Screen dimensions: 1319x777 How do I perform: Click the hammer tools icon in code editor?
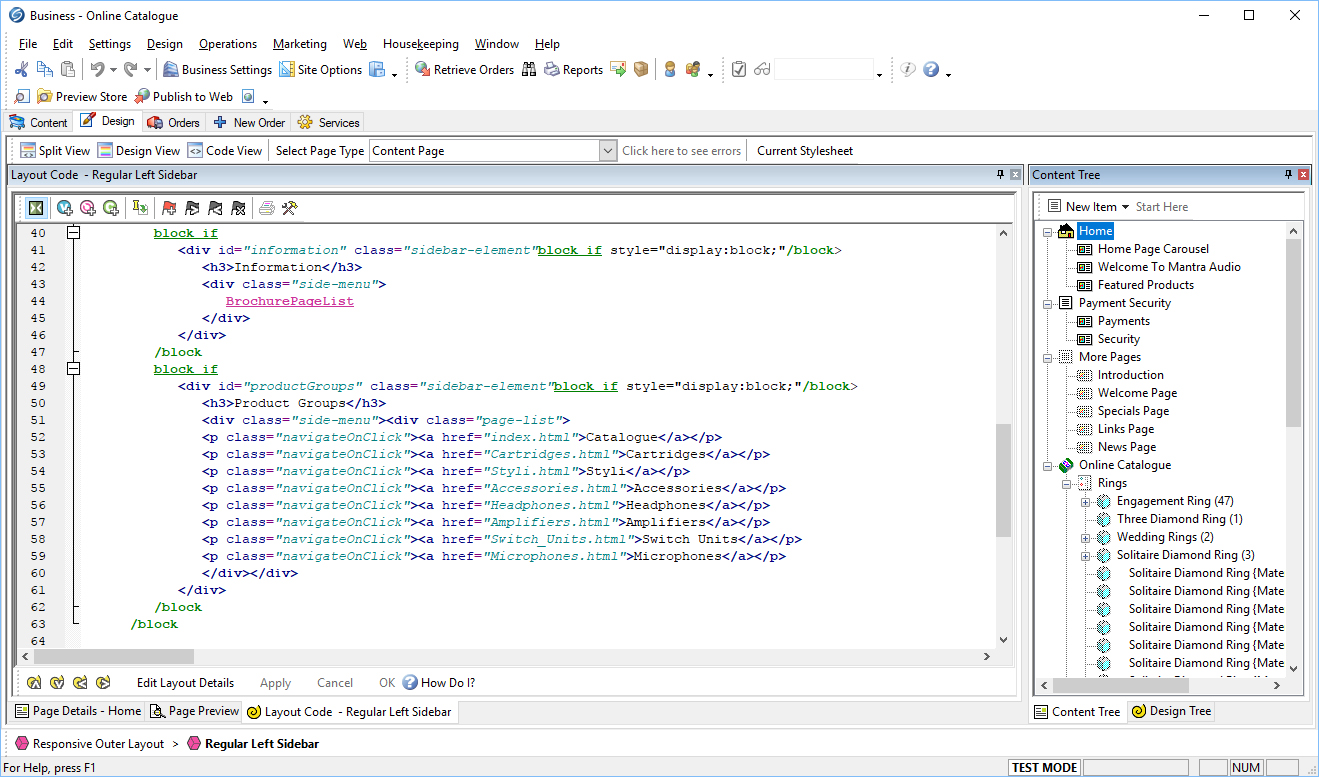coord(290,208)
